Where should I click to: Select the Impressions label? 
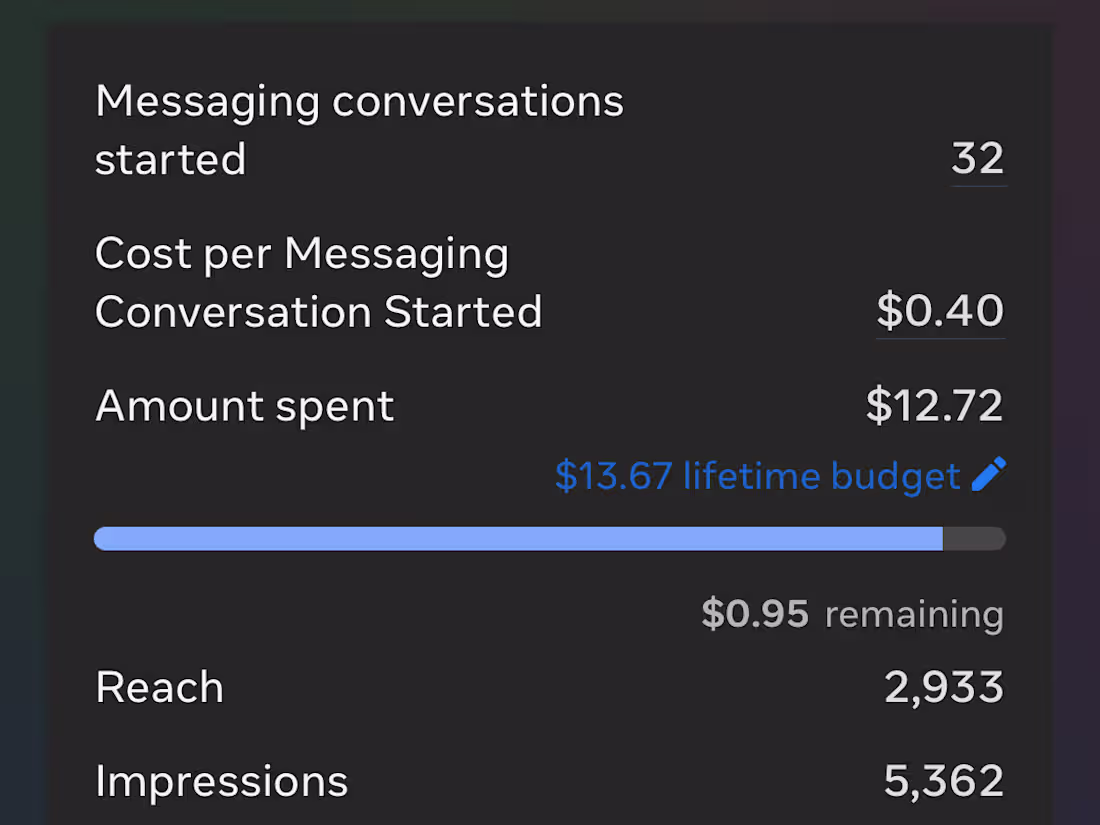pyautogui.click(x=221, y=781)
